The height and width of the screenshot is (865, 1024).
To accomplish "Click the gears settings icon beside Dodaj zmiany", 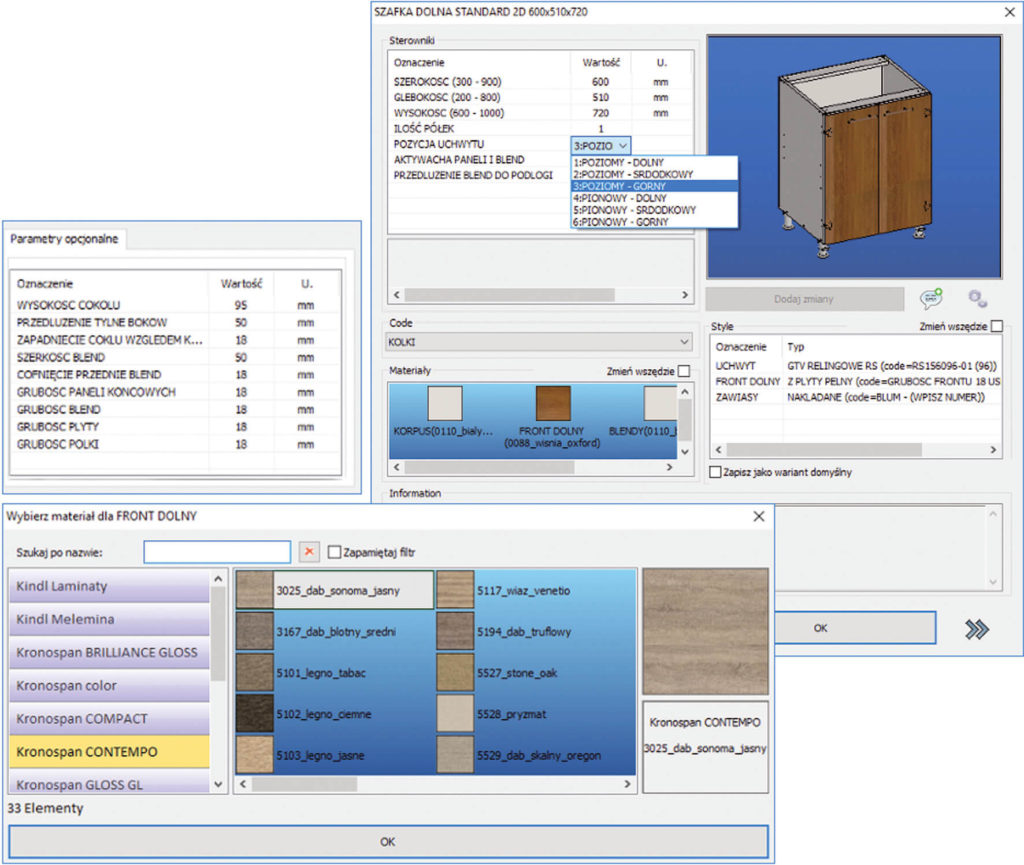I will click(x=977, y=299).
